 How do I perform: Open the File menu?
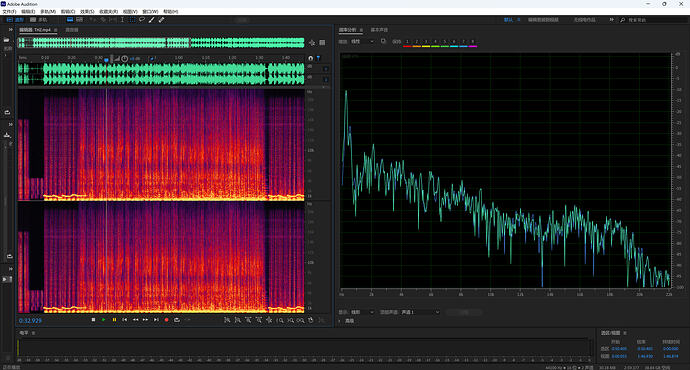(x=9, y=11)
